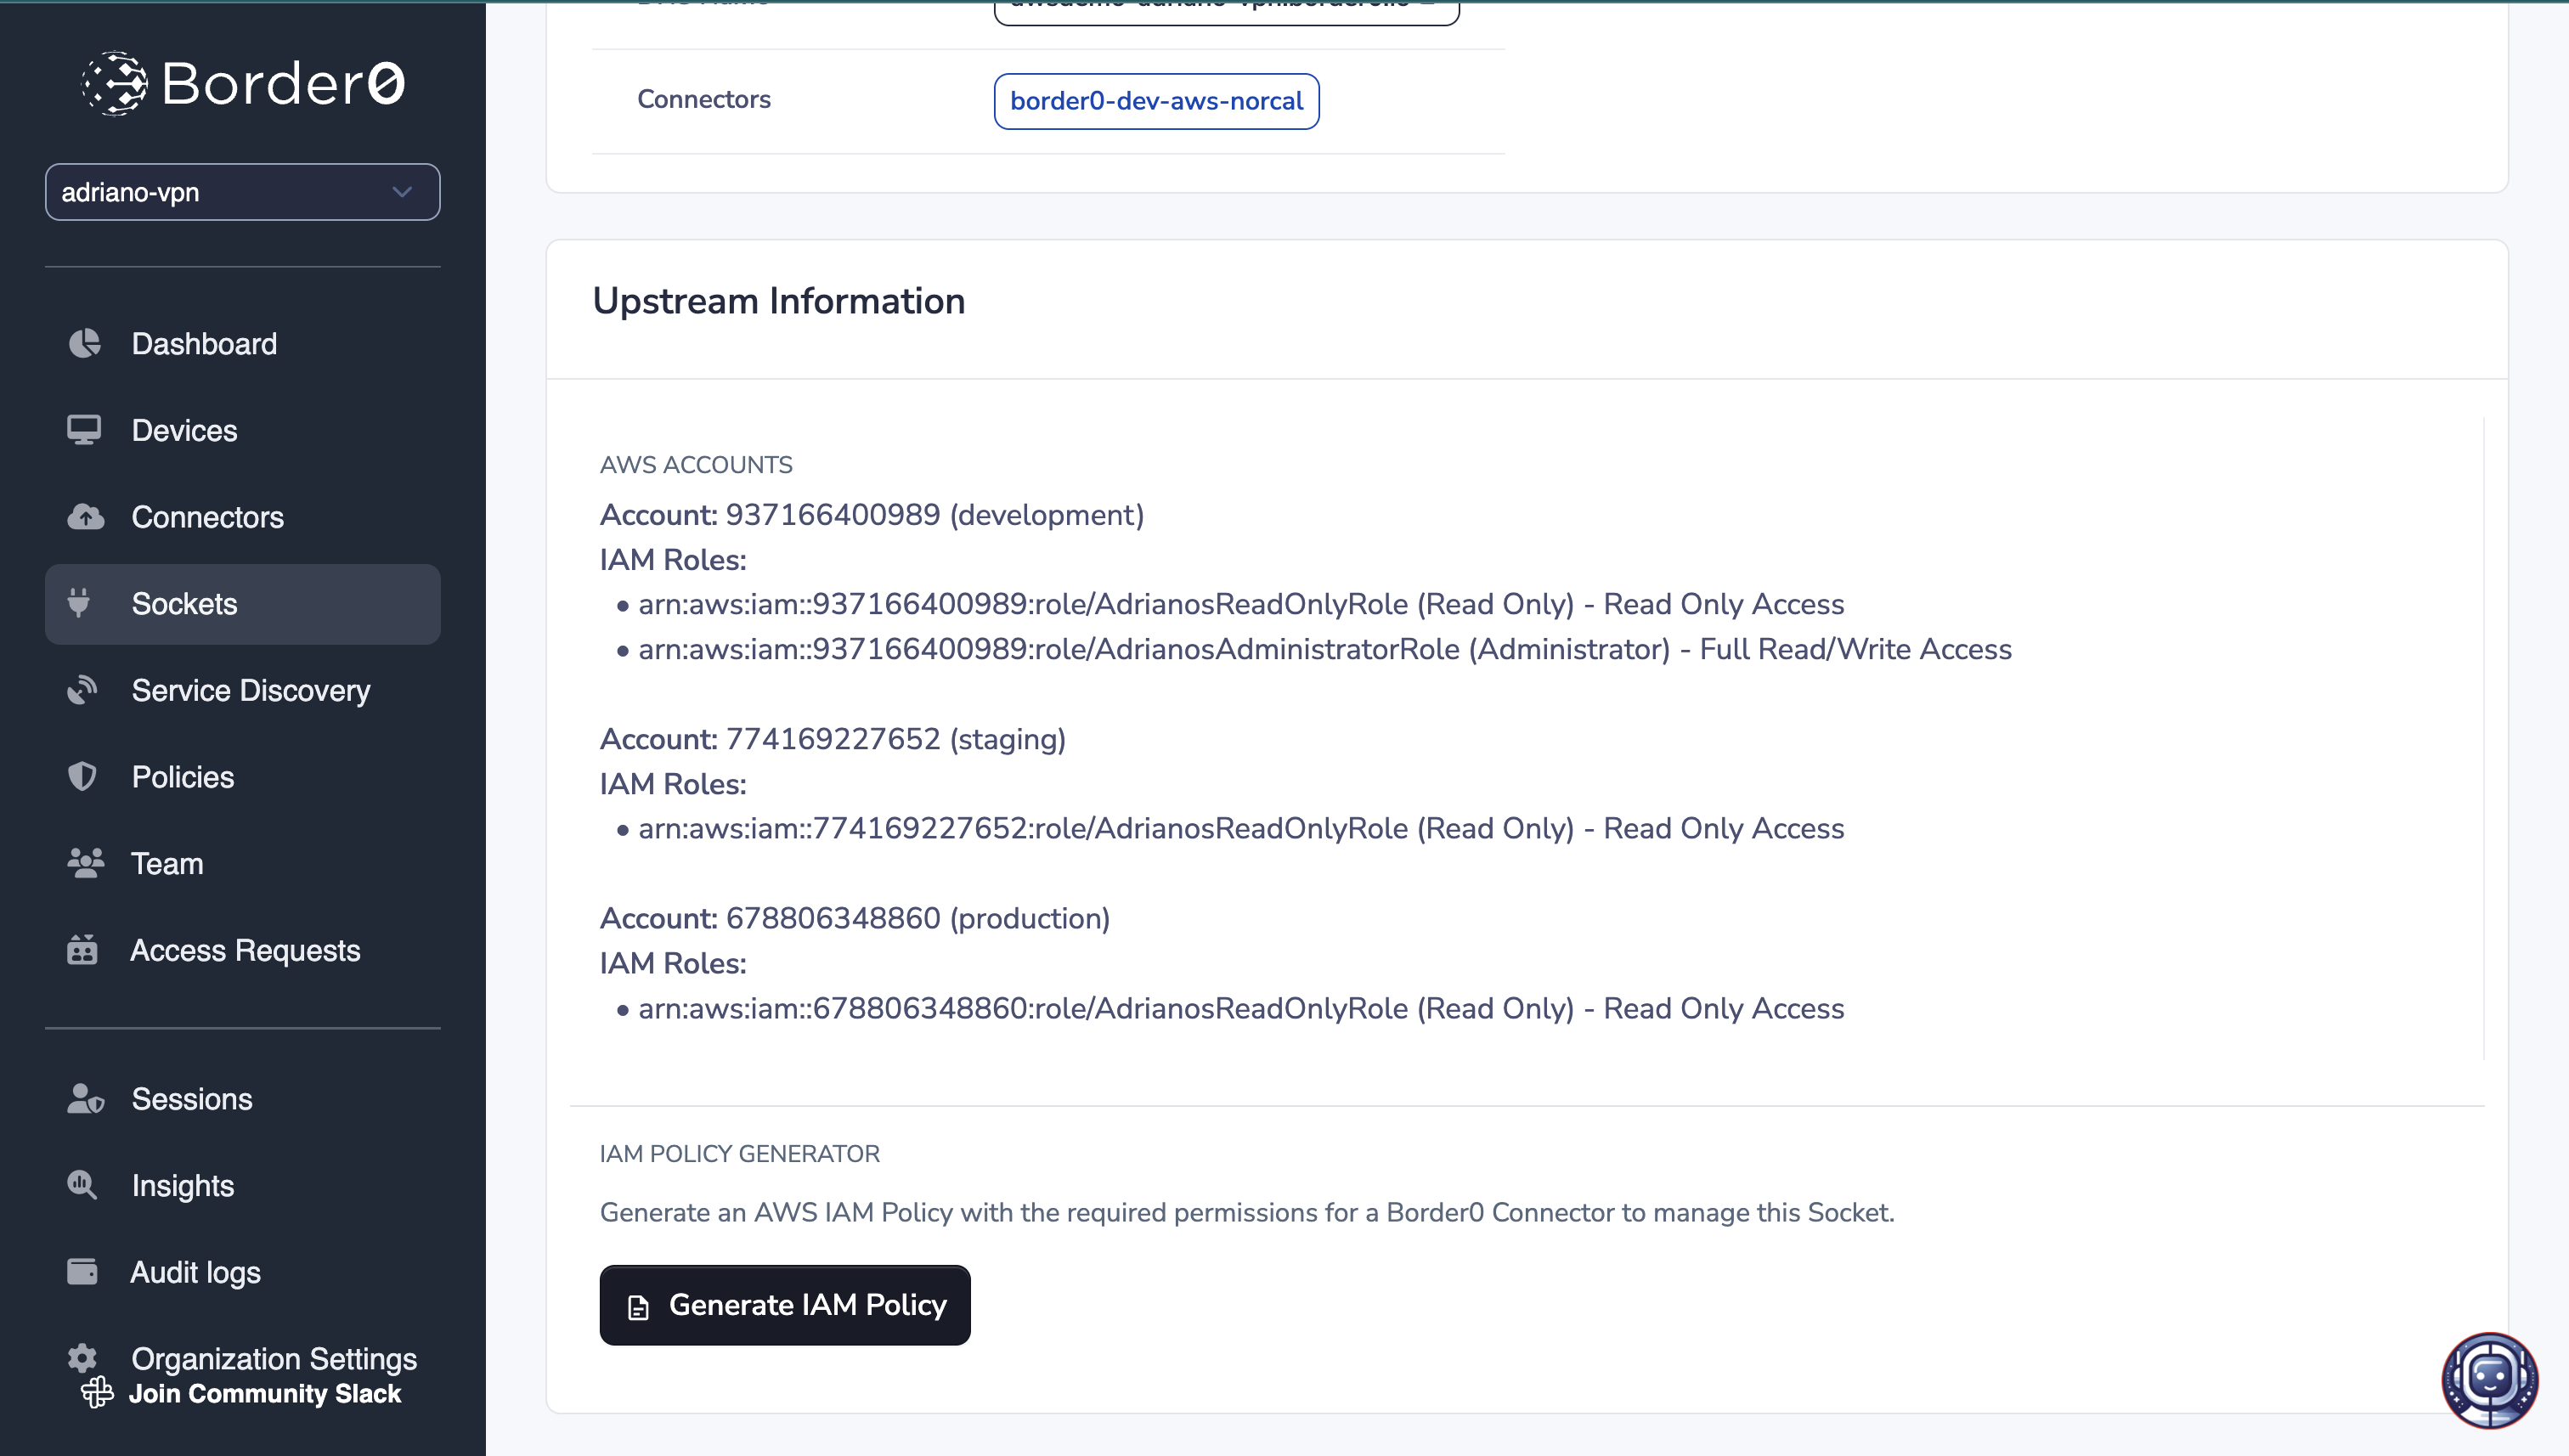Open the Insights menu item

tap(183, 1186)
